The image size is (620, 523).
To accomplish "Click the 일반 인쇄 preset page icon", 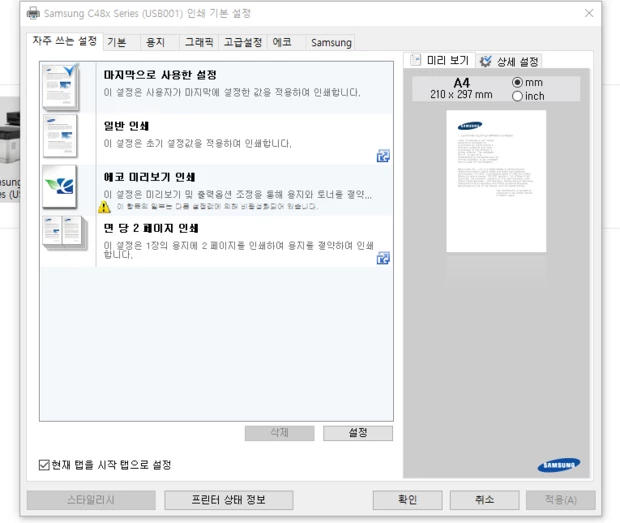I will tap(60, 136).
